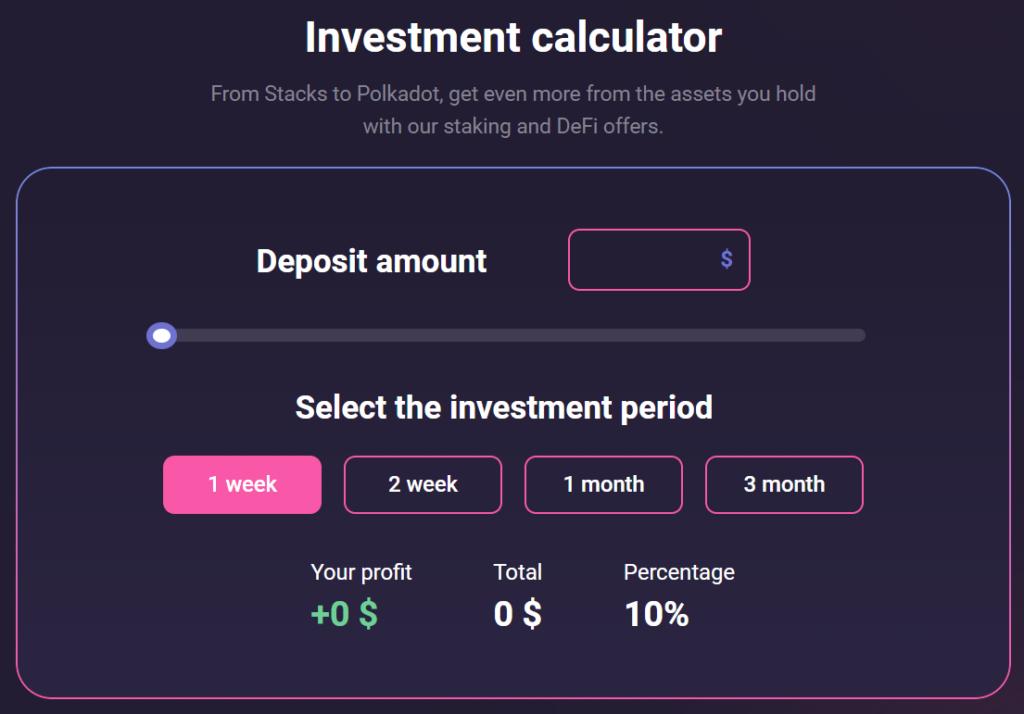The width and height of the screenshot is (1024, 714).
Task: Click the Select the investment period heading
Action: 504,408
